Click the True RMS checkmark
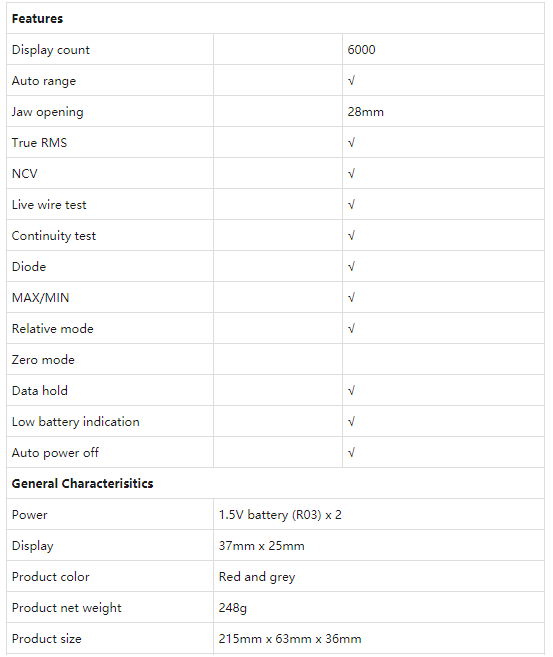 [x=351, y=142]
